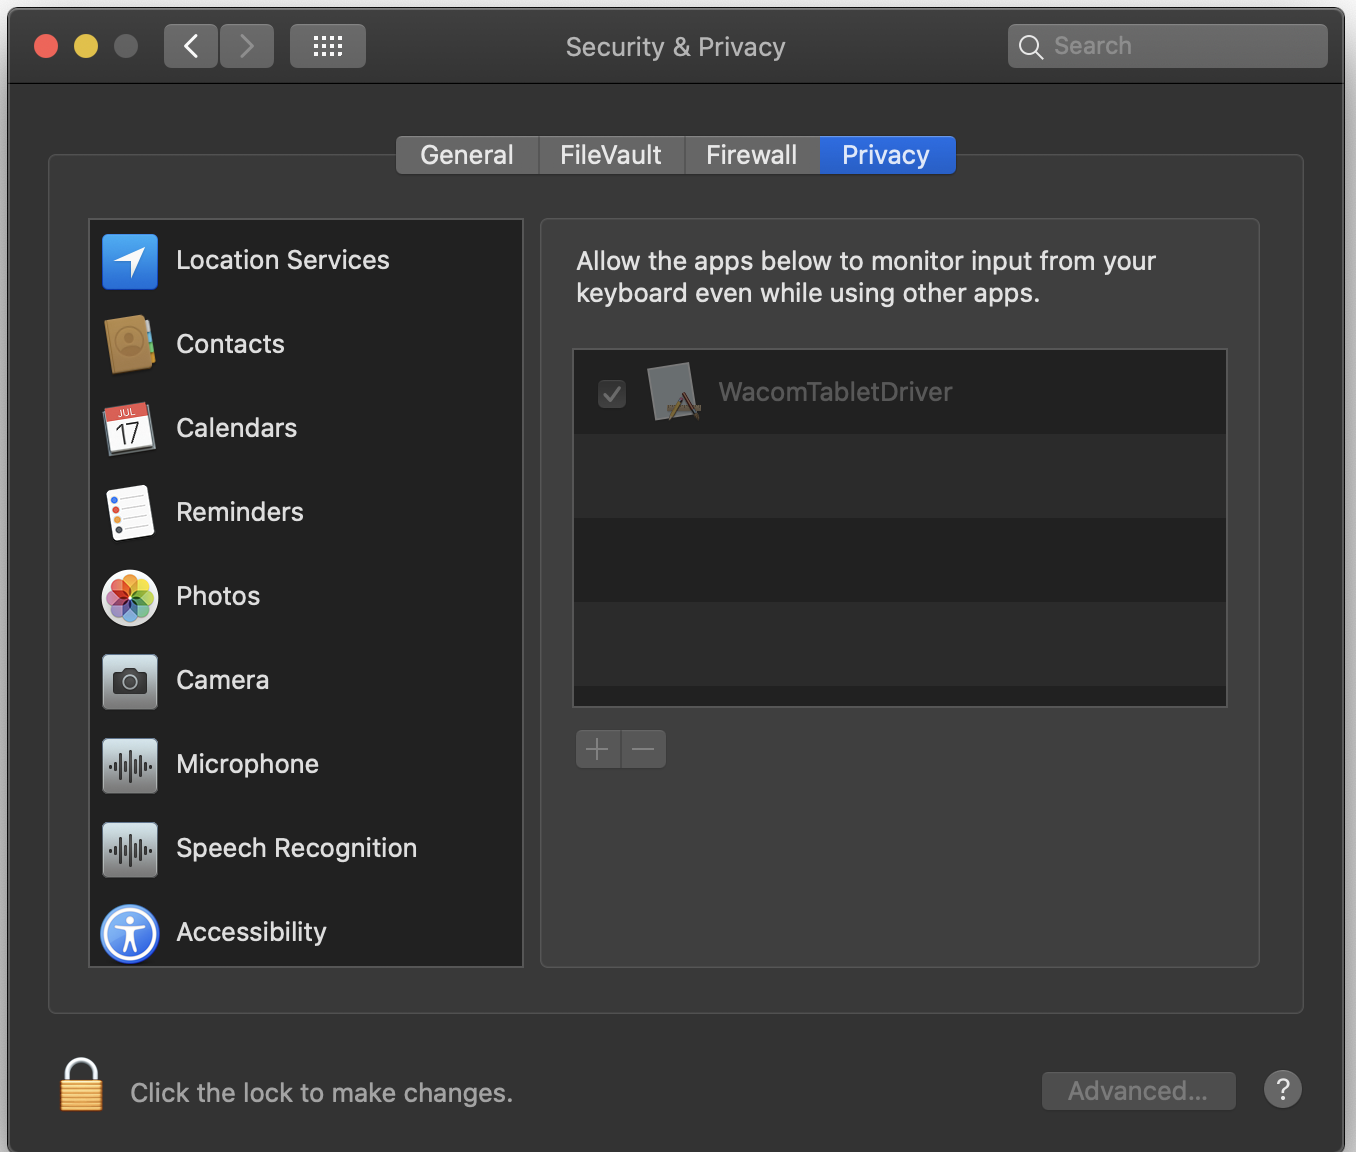Remove selected app with minus button
Image resolution: width=1356 pixels, height=1152 pixels.
643,748
